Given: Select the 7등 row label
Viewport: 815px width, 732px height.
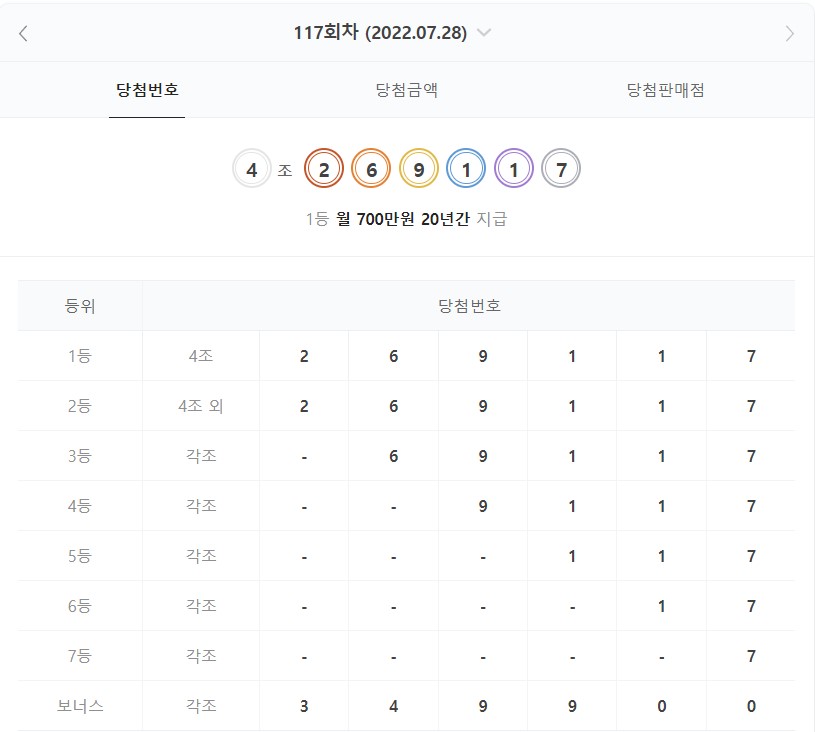Looking at the screenshot, I should point(80,656).
